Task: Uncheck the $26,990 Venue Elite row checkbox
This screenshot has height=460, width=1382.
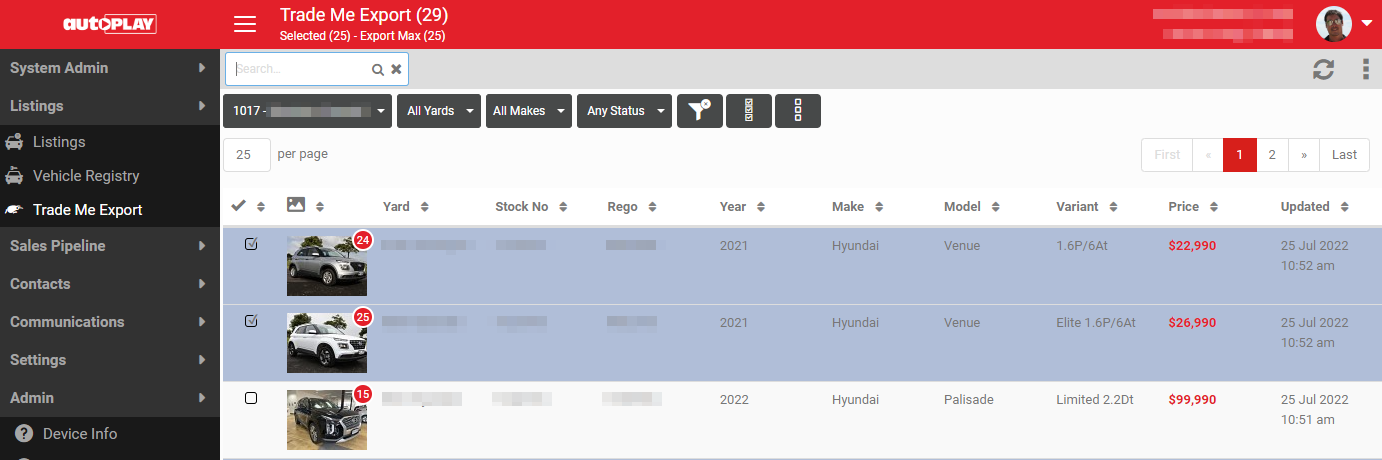Action: coord(251,321)
